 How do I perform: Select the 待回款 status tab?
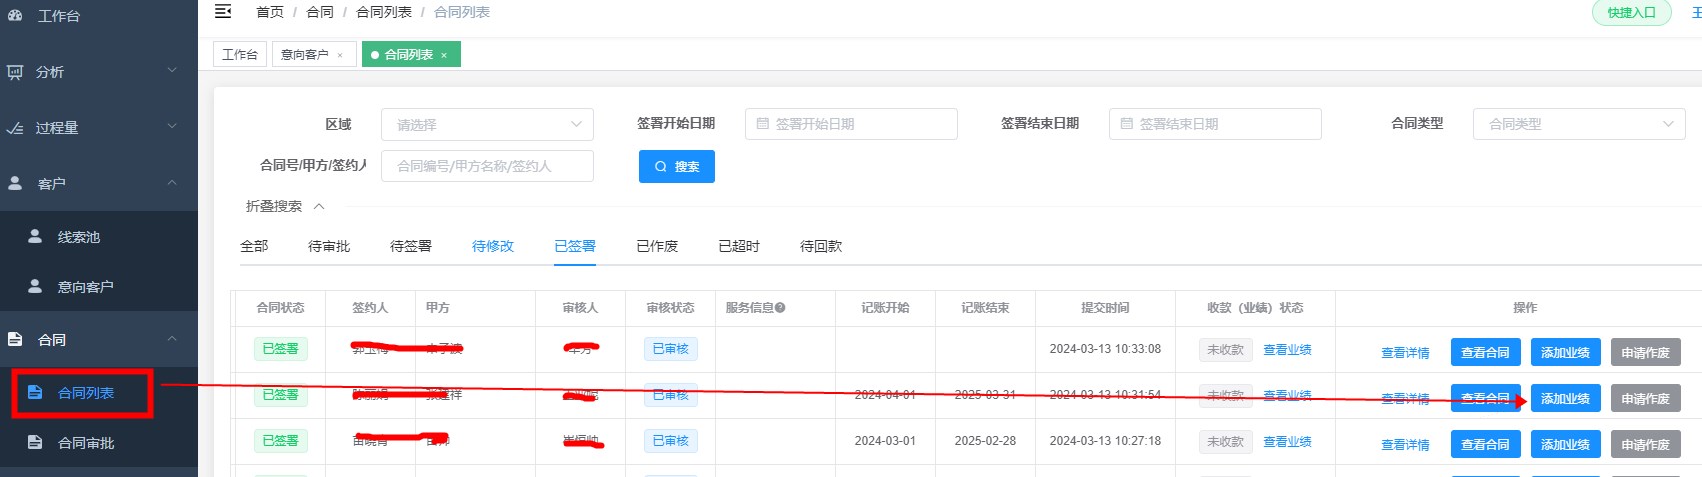(821, 246)
